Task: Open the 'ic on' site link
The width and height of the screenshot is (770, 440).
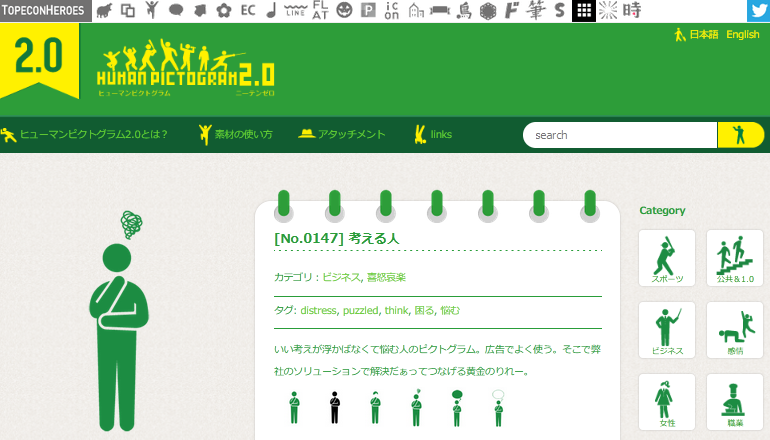Action: pos(392,10)
